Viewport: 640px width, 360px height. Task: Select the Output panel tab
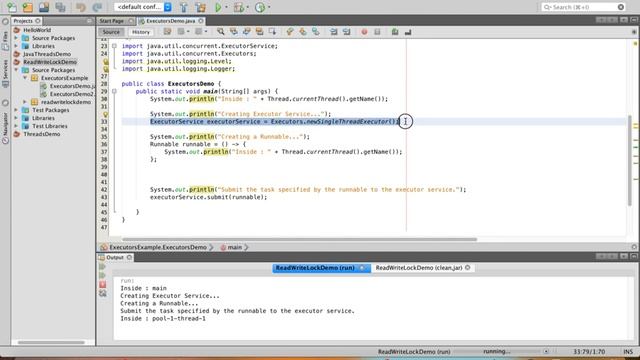(x=115, y=258)
